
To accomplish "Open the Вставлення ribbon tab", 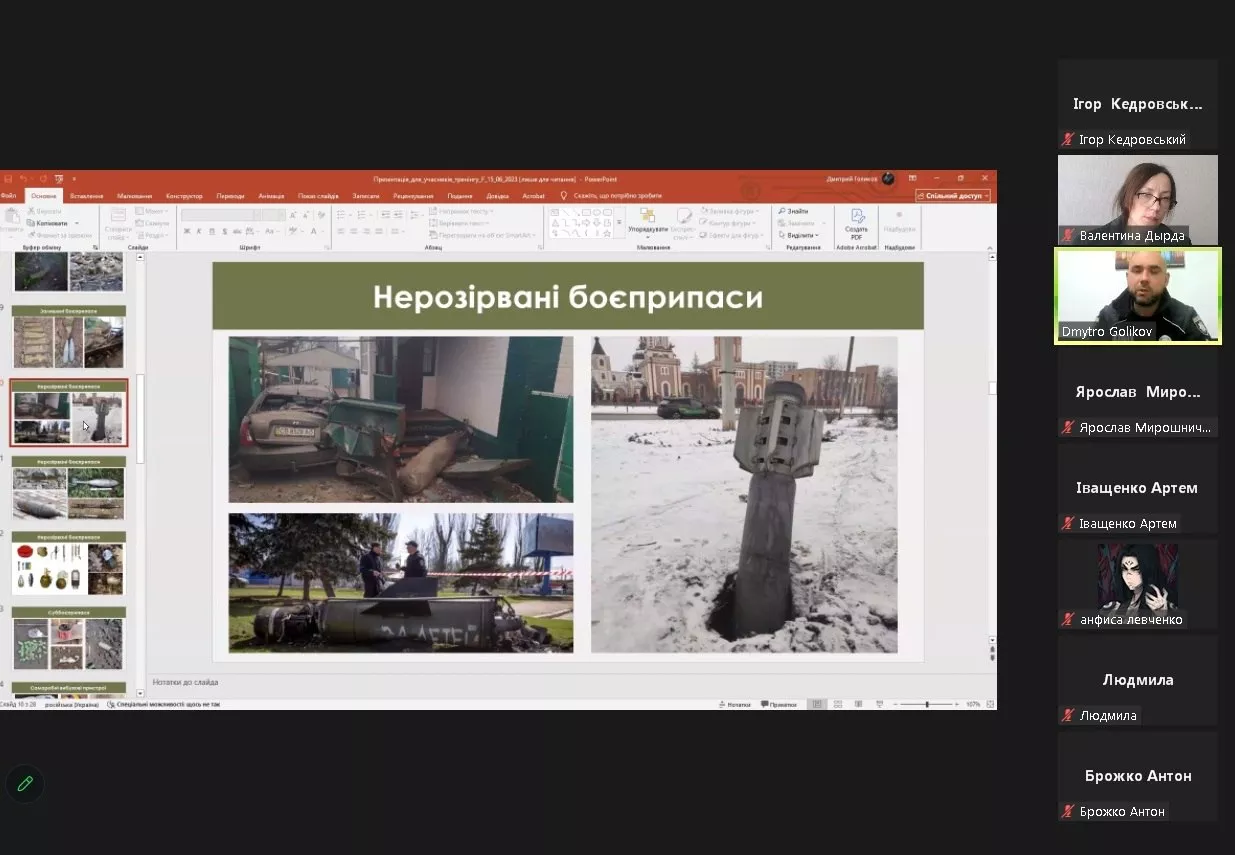I will 87,196.
